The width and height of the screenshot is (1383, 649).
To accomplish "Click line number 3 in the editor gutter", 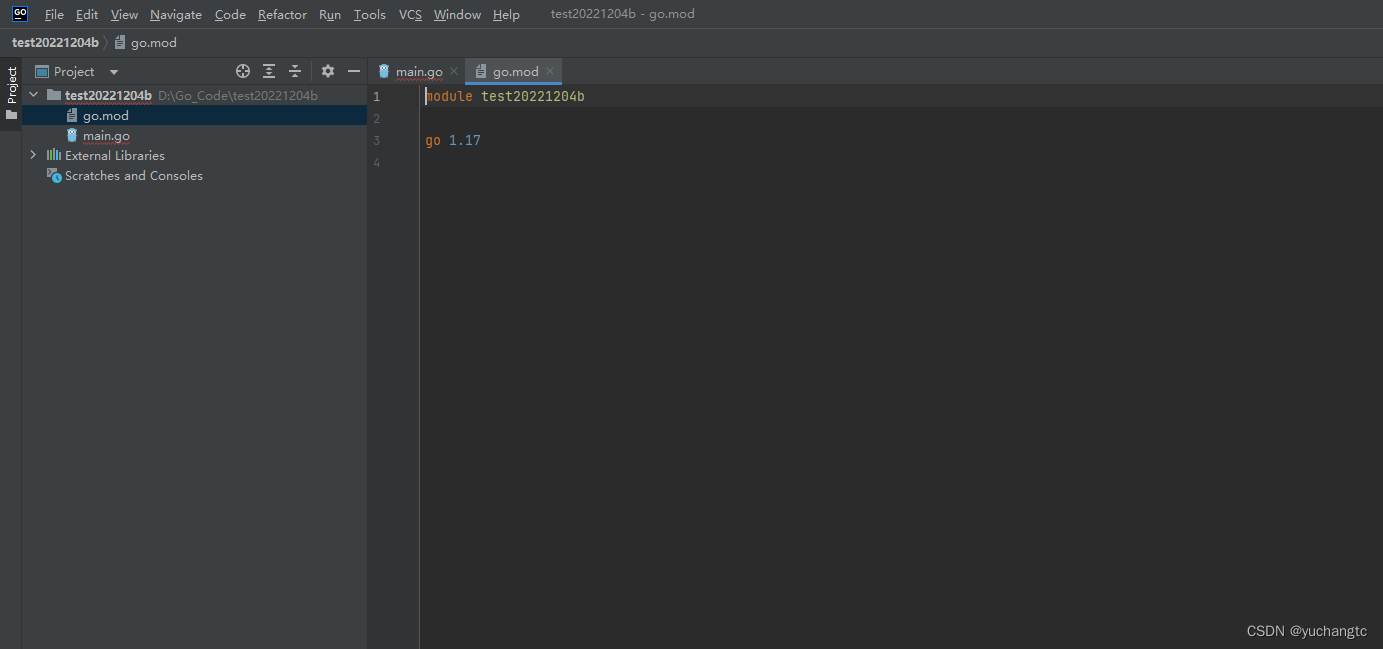I will point(376,140).
